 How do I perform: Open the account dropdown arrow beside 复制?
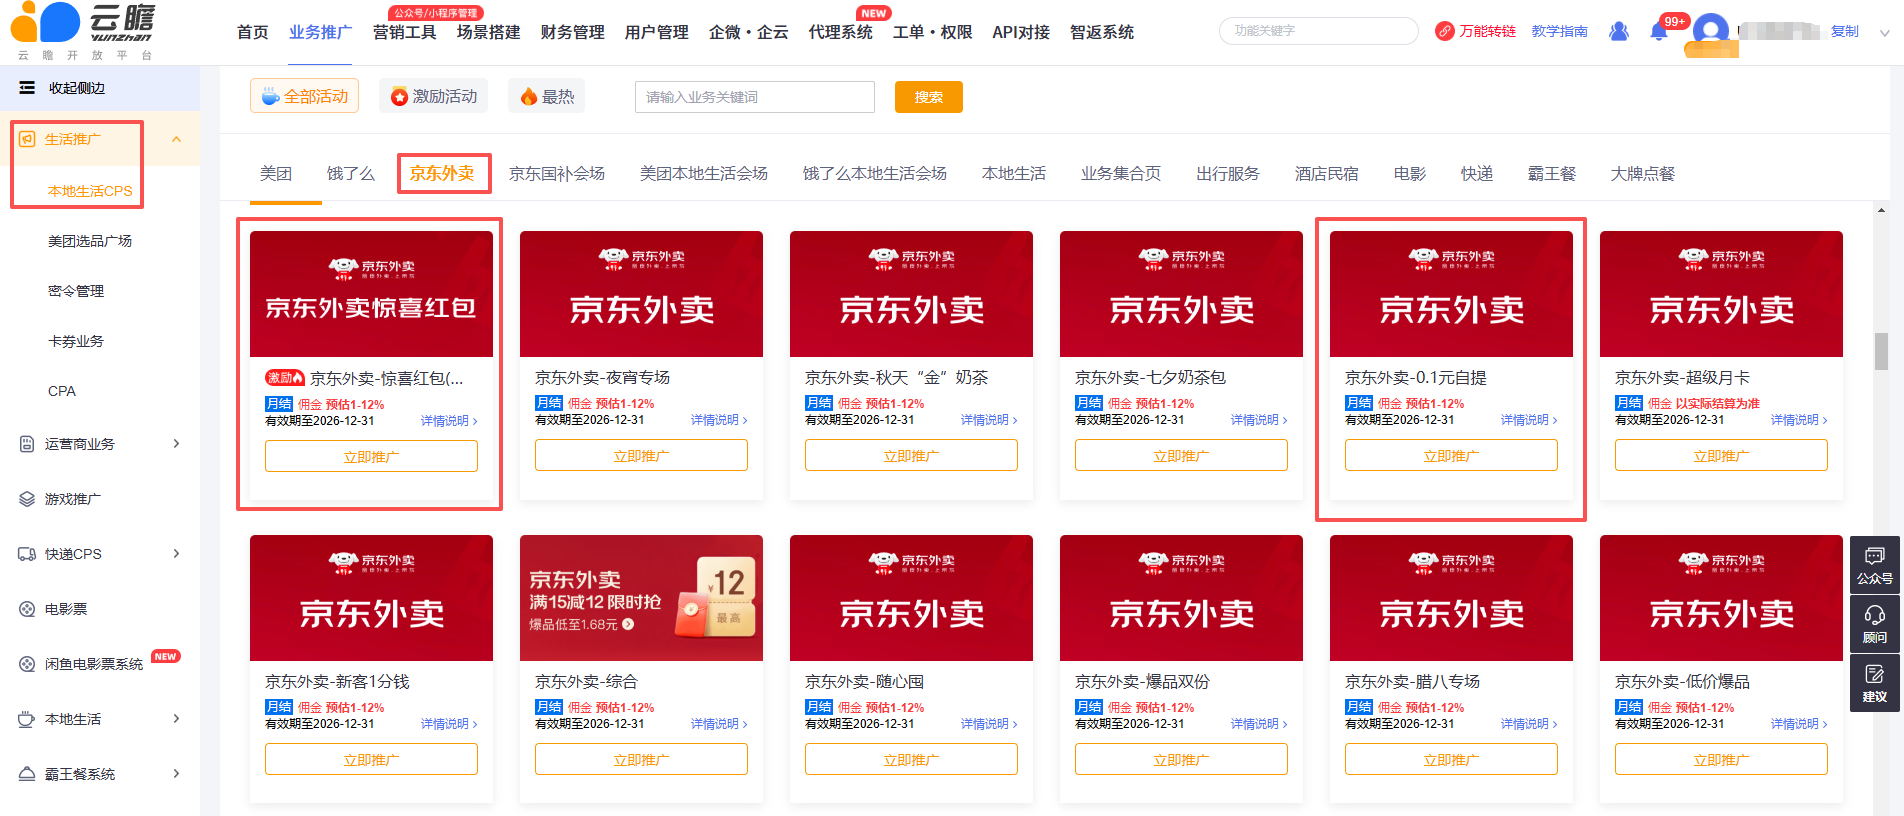pos(1885,32)
